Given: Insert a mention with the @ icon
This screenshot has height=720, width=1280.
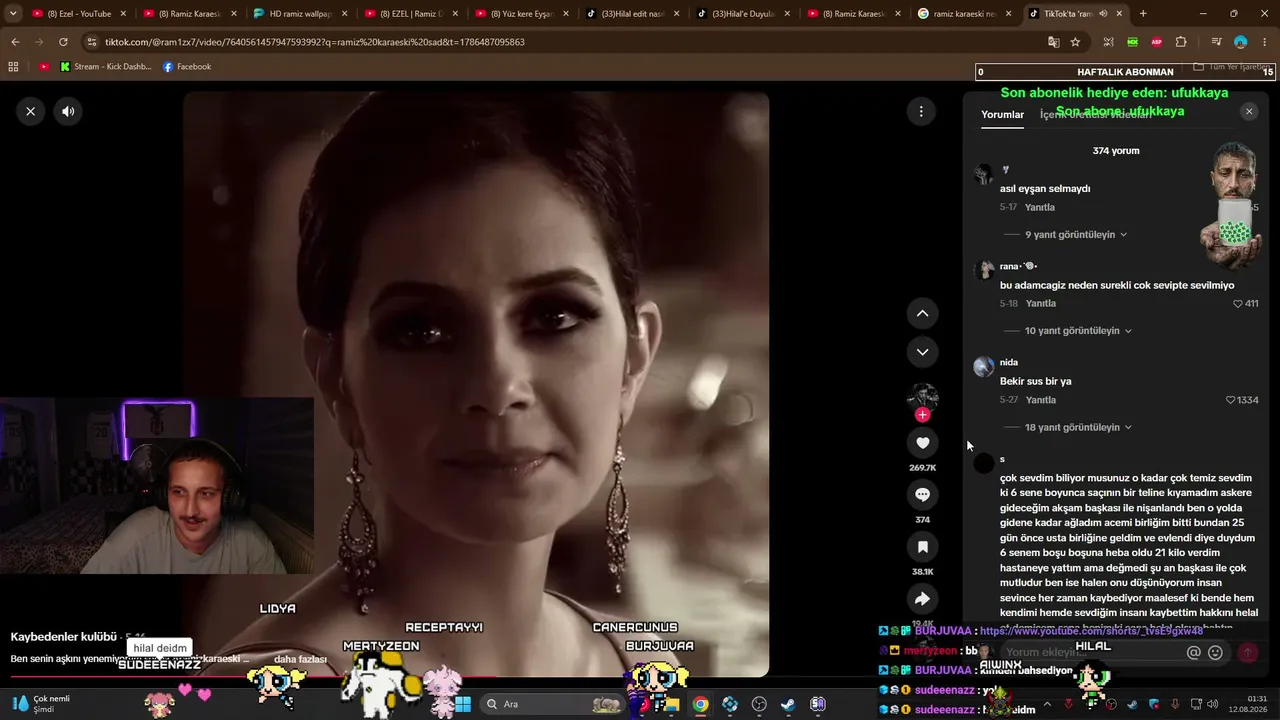Looking at the screenshot, I should 1193,652.
